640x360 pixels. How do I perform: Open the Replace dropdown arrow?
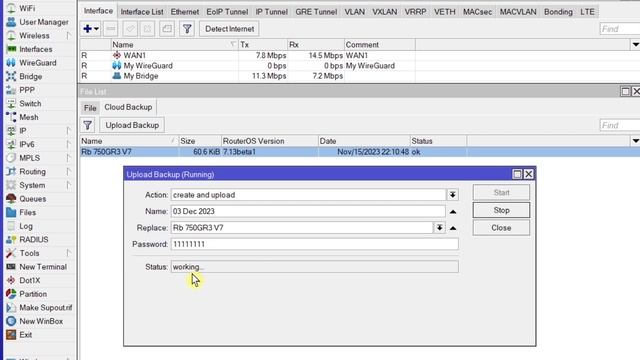(439, 228)
